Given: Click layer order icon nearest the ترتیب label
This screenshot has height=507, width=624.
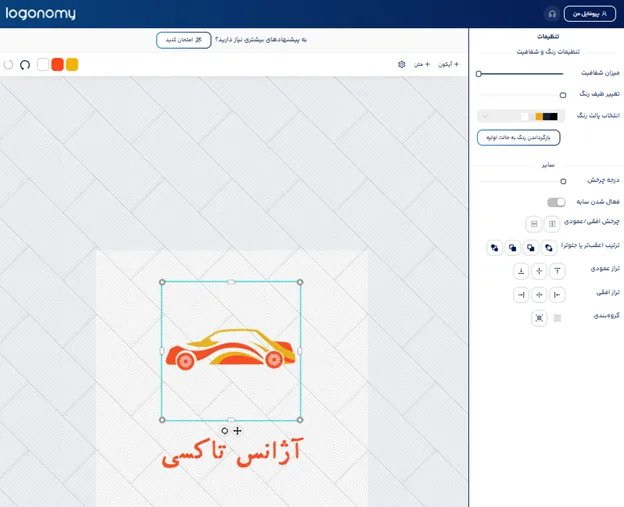Looking at the screenshot, I should pos(549,248).
